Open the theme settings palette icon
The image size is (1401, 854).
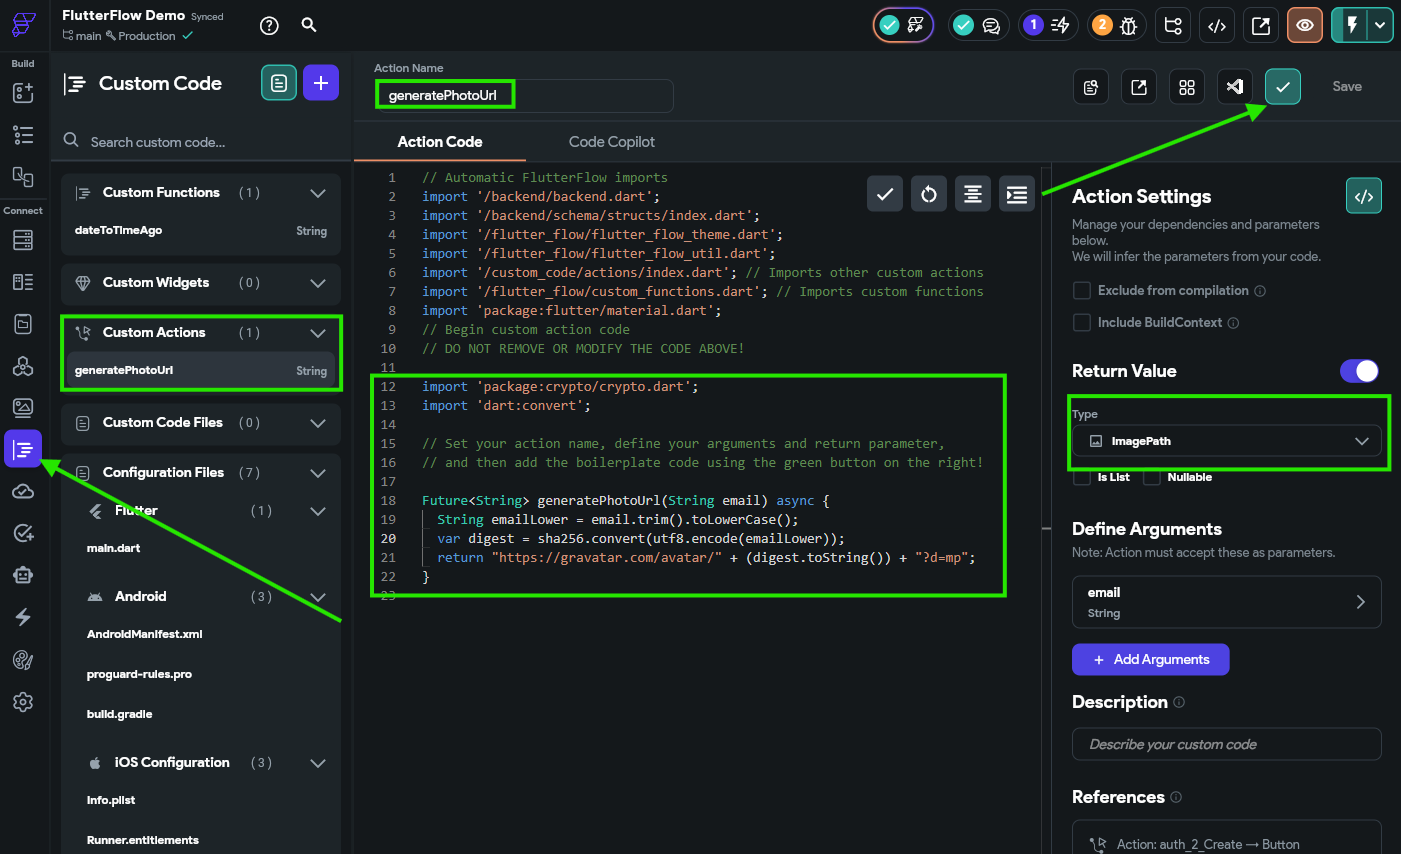pyautogui.click(x=23, y=659)
